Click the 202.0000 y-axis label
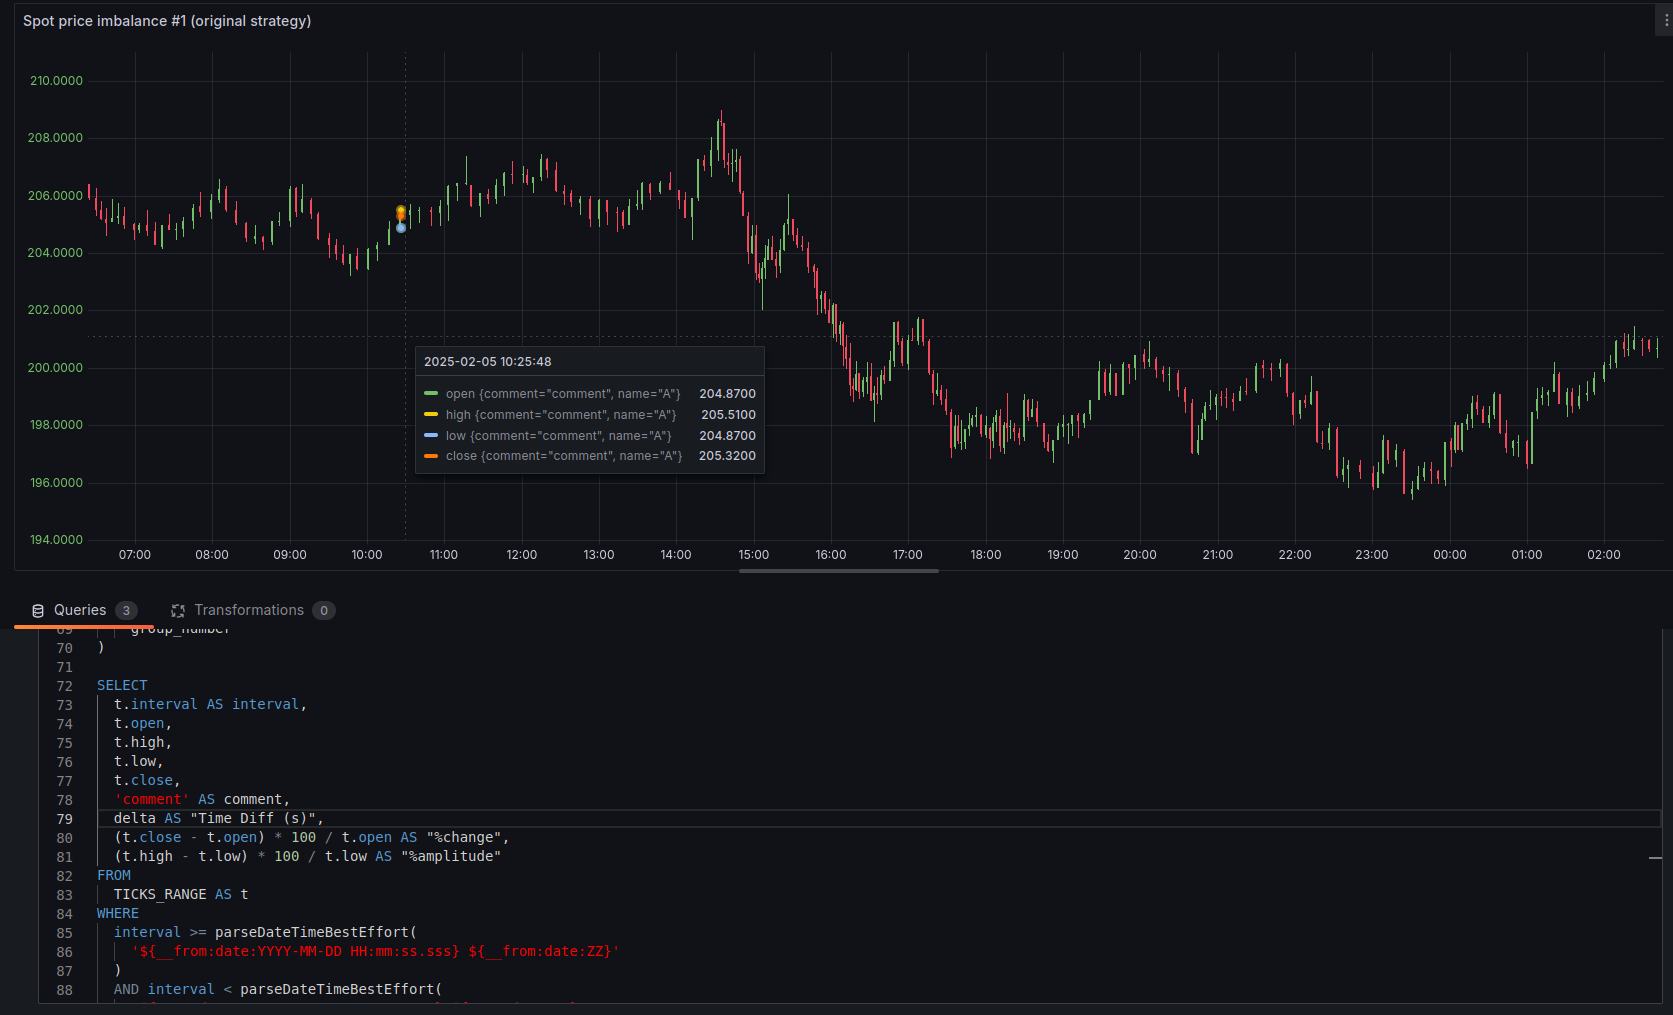Viewport: 1673px width, 1015px height. [56, 310]
